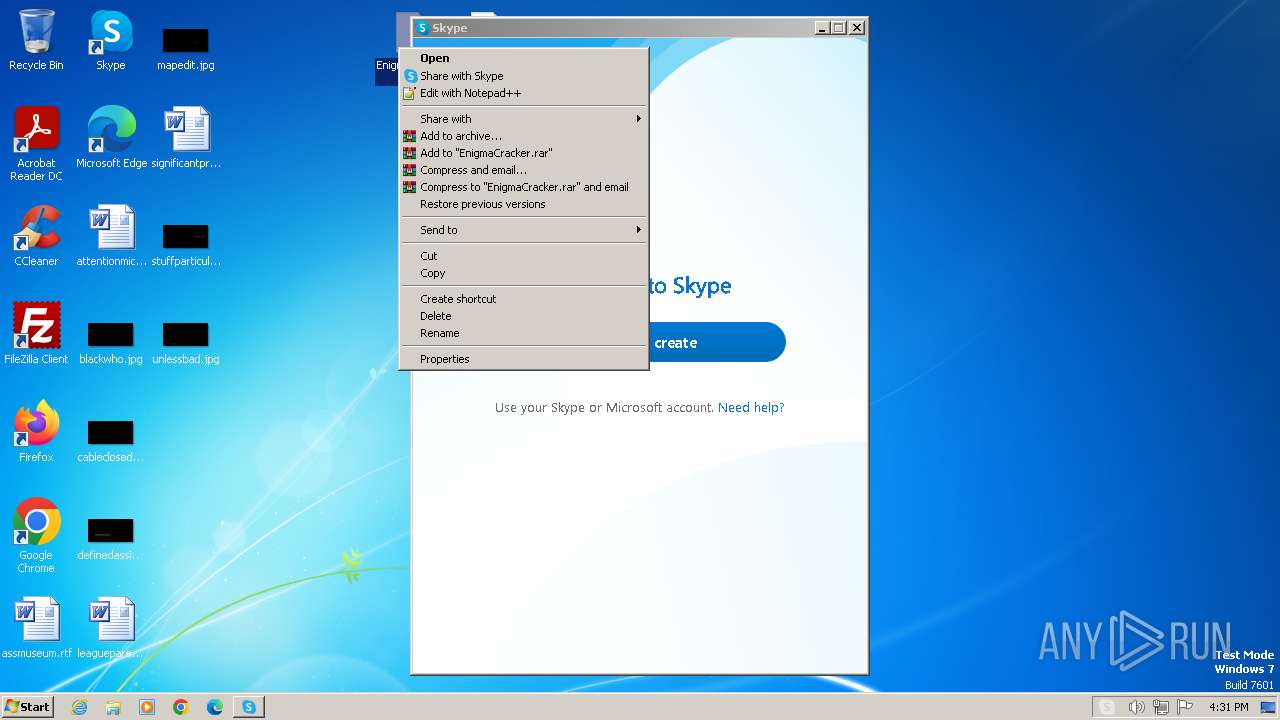Close the Skype window
This screenshot has width=1280, height=720.
(856, 28)
